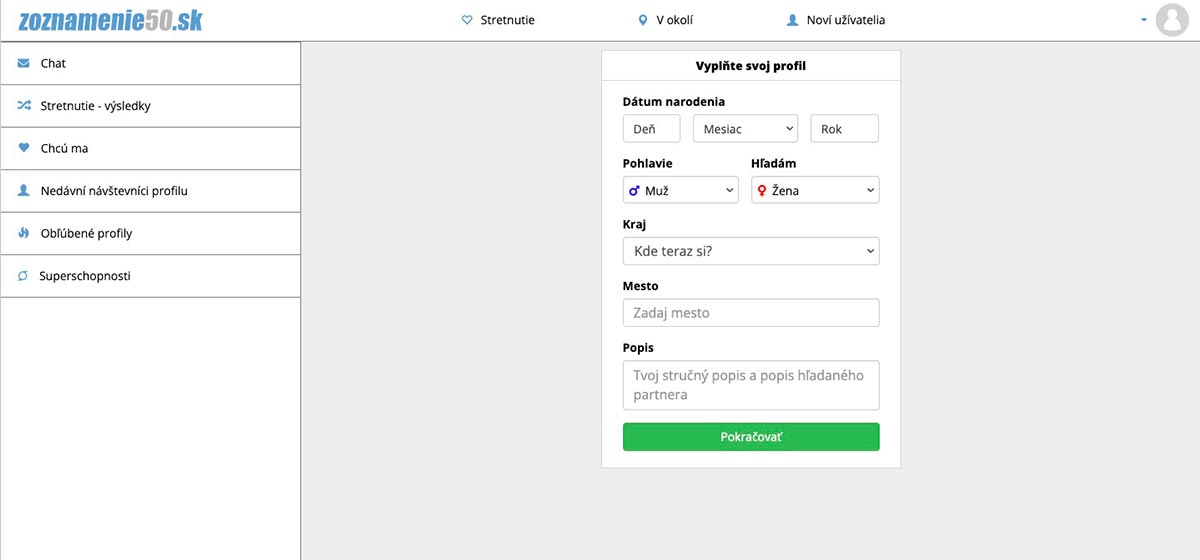Expand the Kraj region dropdown
1200x560 pixels.
point(750,251)
